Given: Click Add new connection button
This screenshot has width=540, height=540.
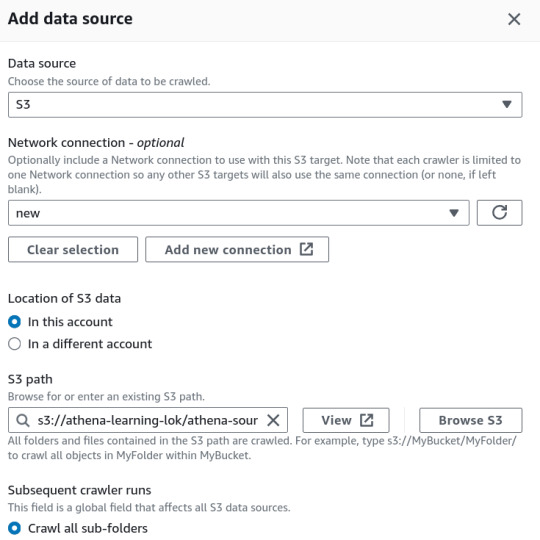Looking at the screenshot, I should (x=237, y=249).
